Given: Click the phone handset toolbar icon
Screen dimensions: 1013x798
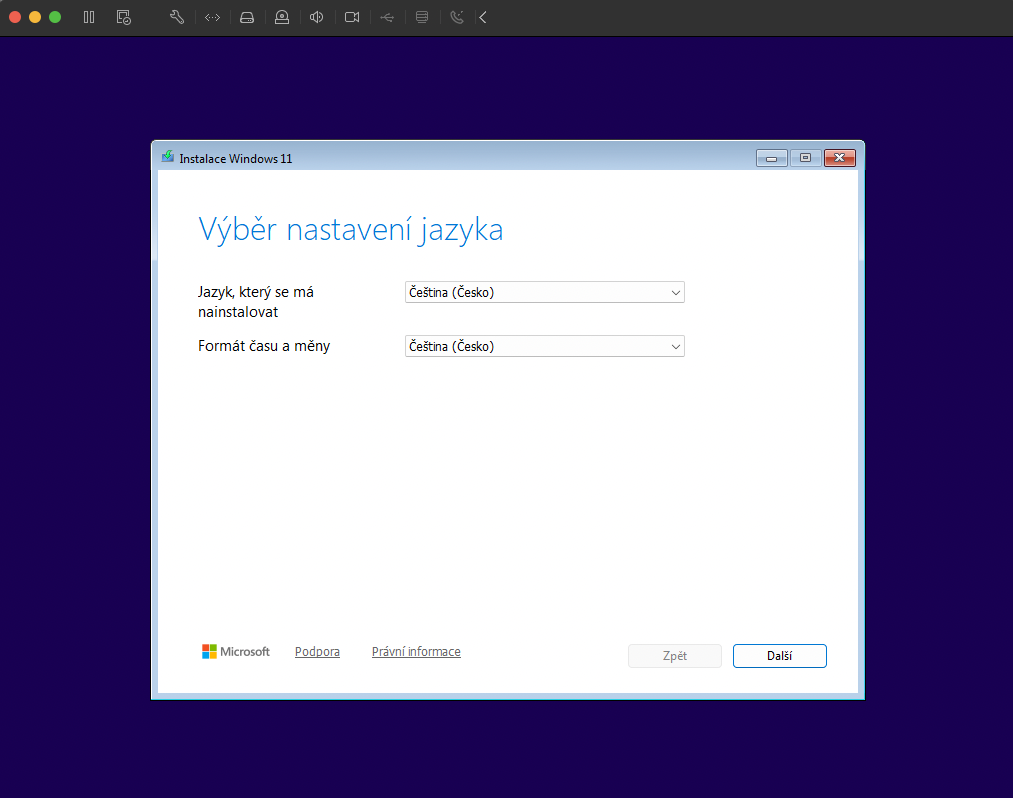Looking at the screenshot, I should [x=457, y=17].
